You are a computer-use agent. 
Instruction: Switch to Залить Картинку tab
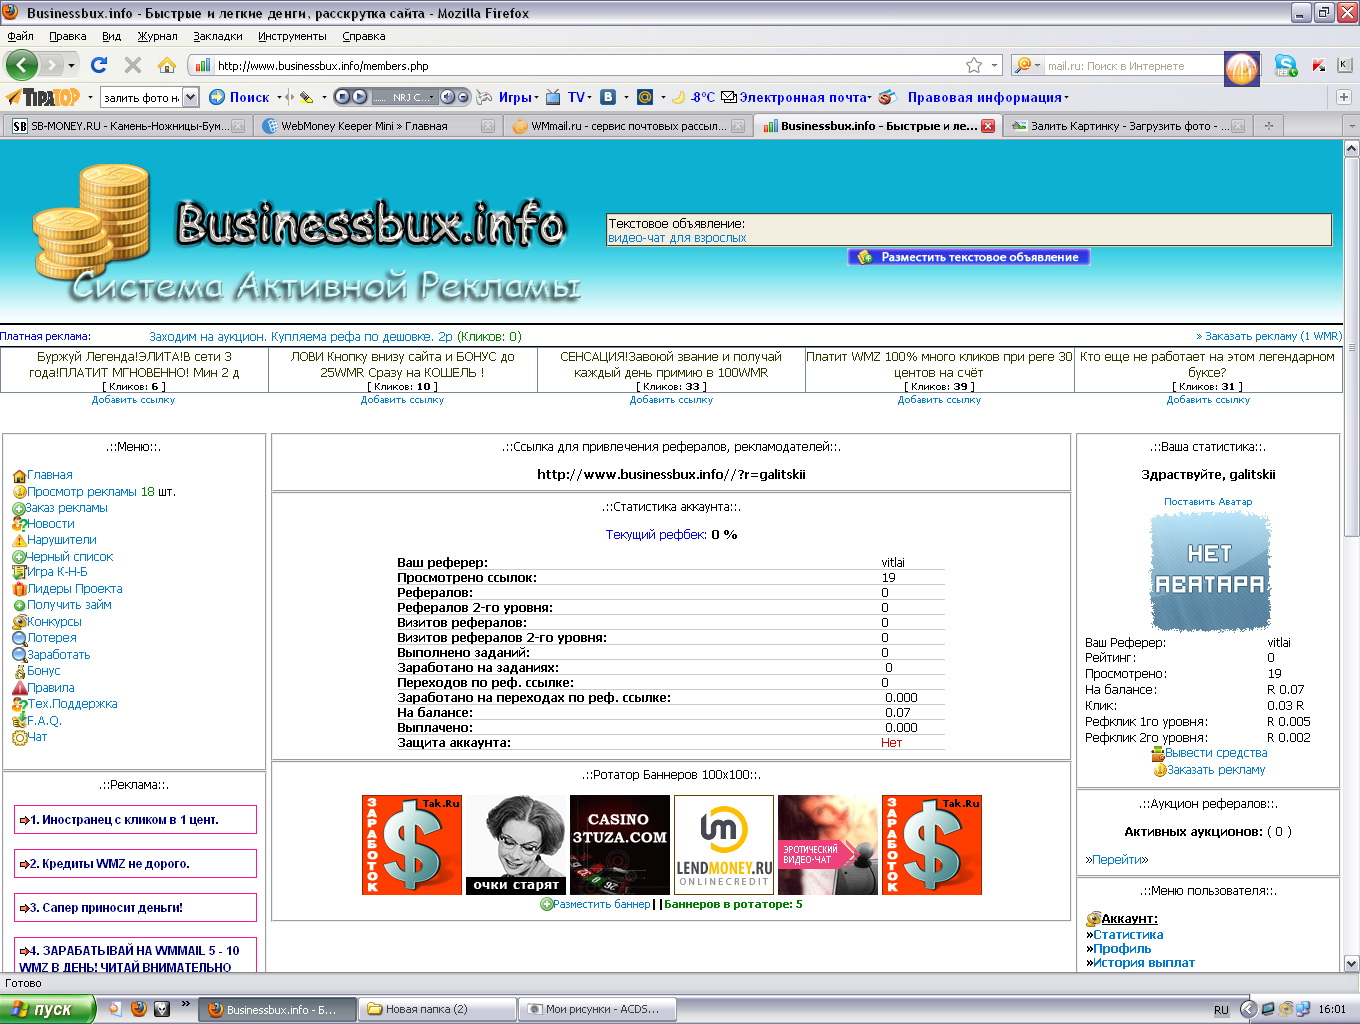click(1127, 126)
